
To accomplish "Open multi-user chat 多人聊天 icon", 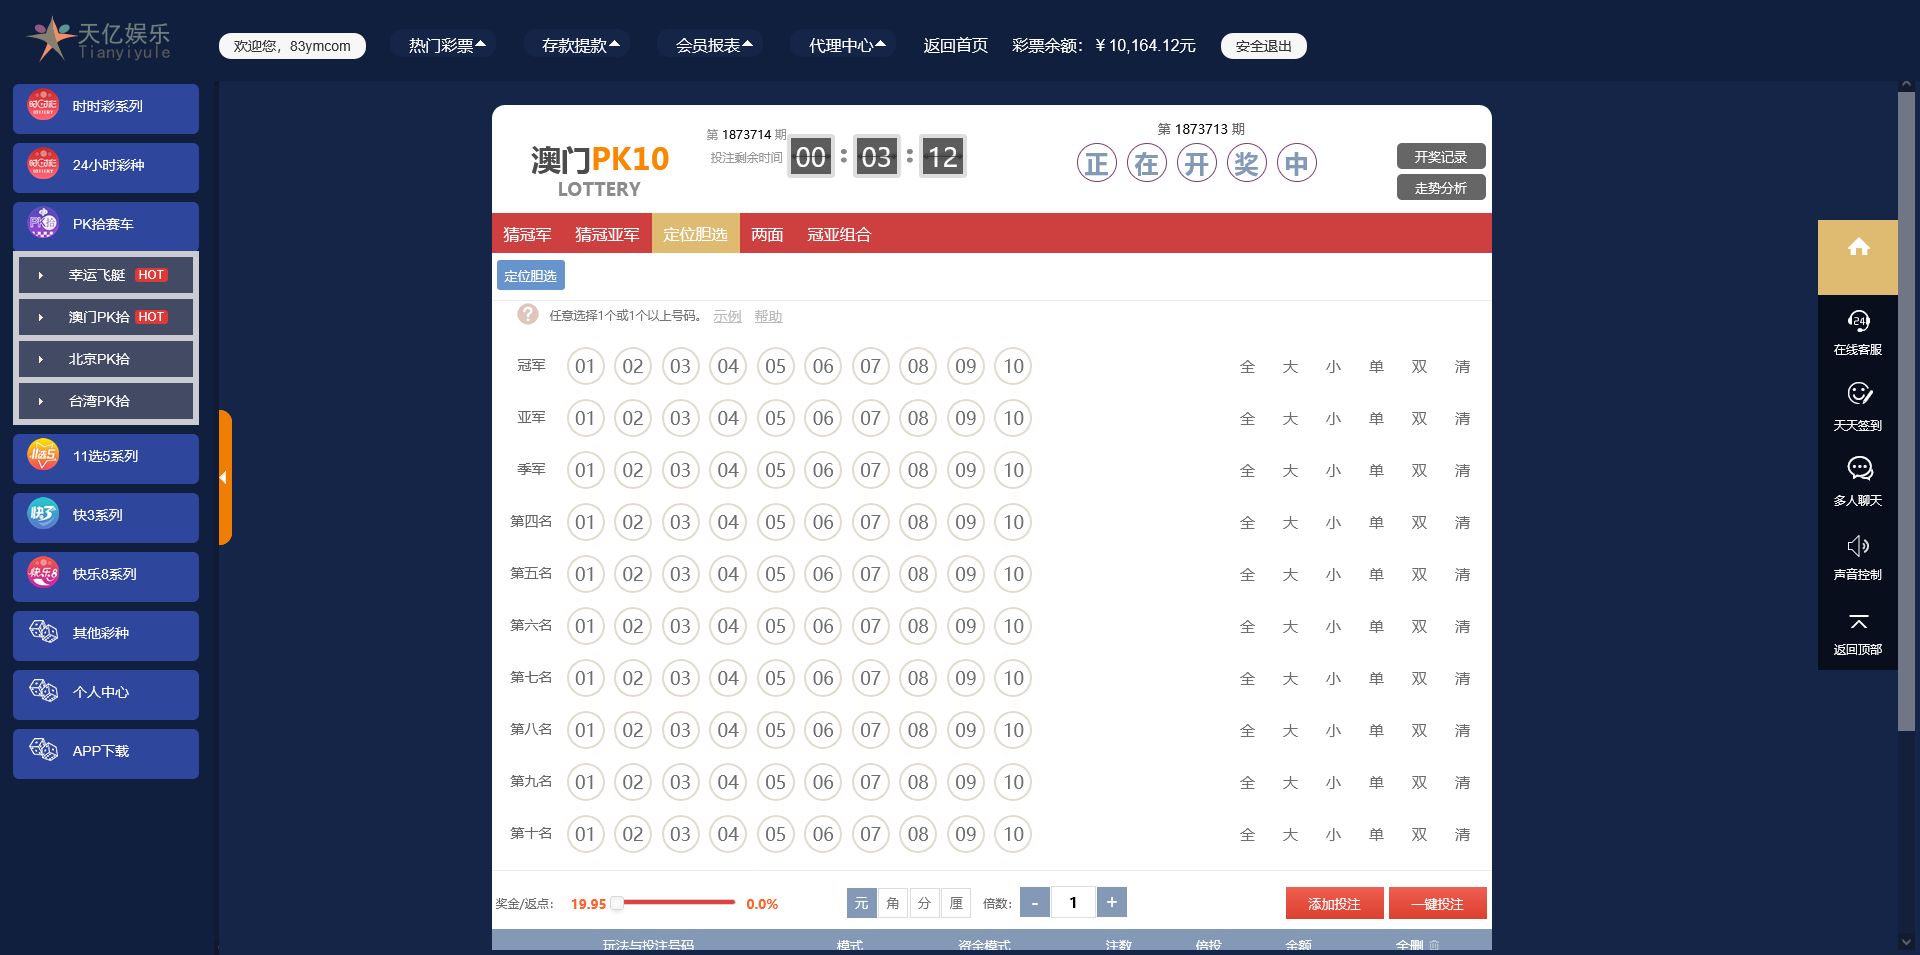I will [1858, 469].
